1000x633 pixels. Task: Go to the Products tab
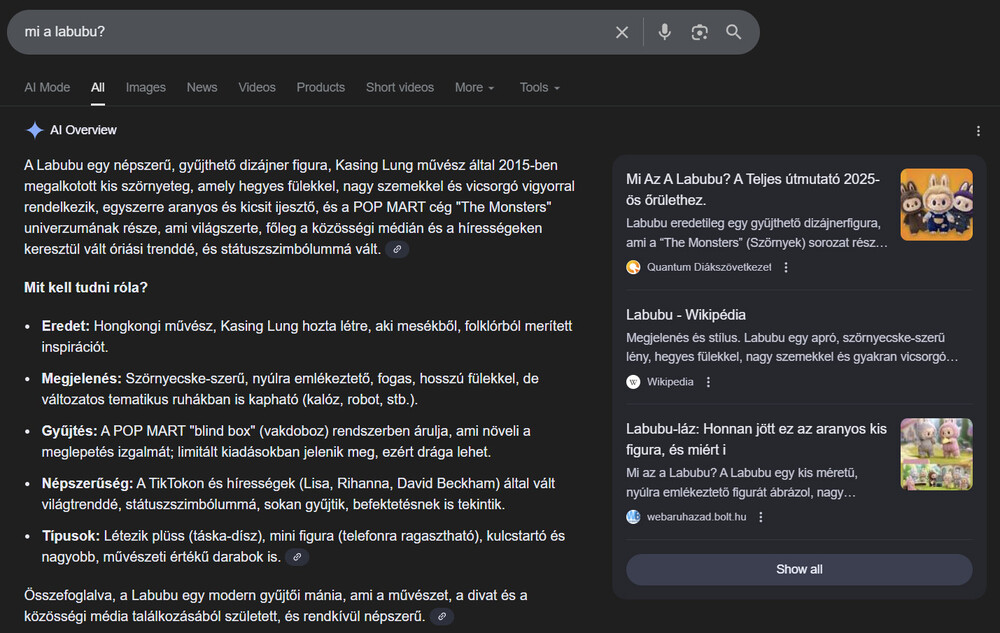(x=321, y=87)
